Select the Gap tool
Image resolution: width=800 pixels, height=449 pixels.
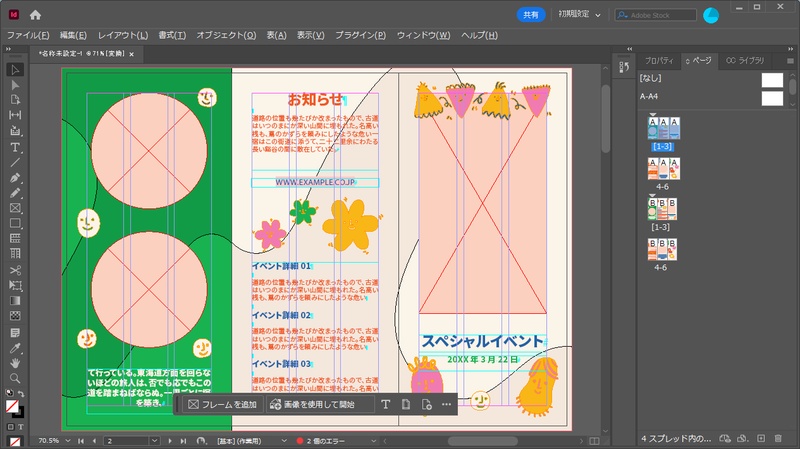[x=15, y=115]
